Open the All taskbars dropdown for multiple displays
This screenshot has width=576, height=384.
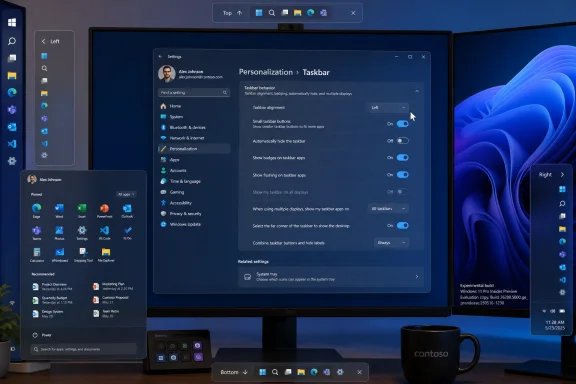tap(388, 209)
